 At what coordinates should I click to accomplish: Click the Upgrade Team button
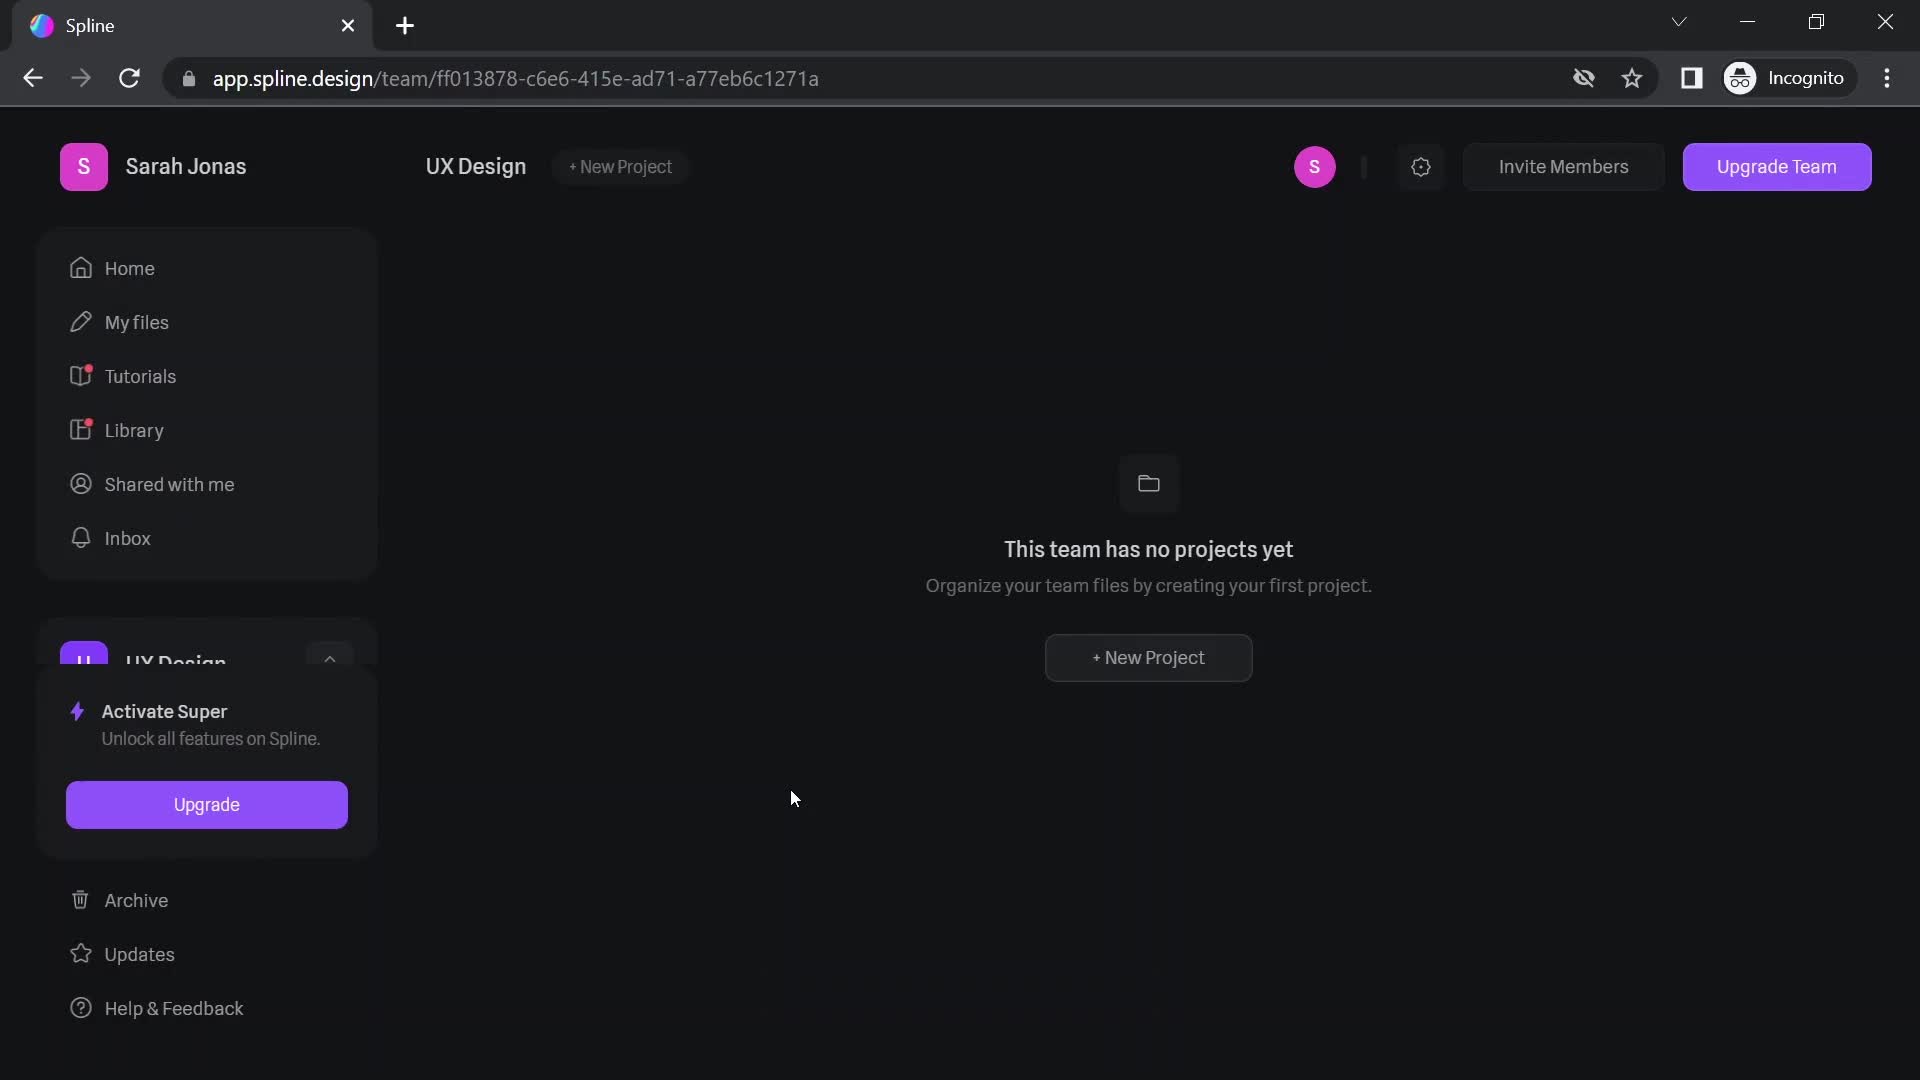point(1776,166)
